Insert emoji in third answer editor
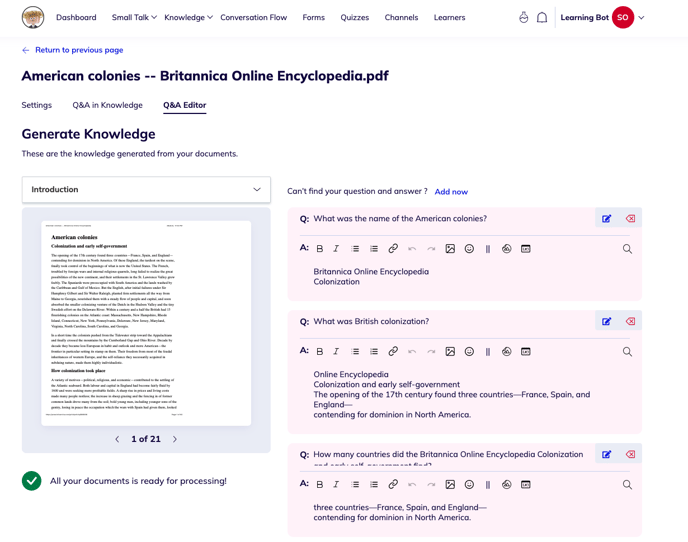This screenshot has height=542, width=688. coord(469,485)
